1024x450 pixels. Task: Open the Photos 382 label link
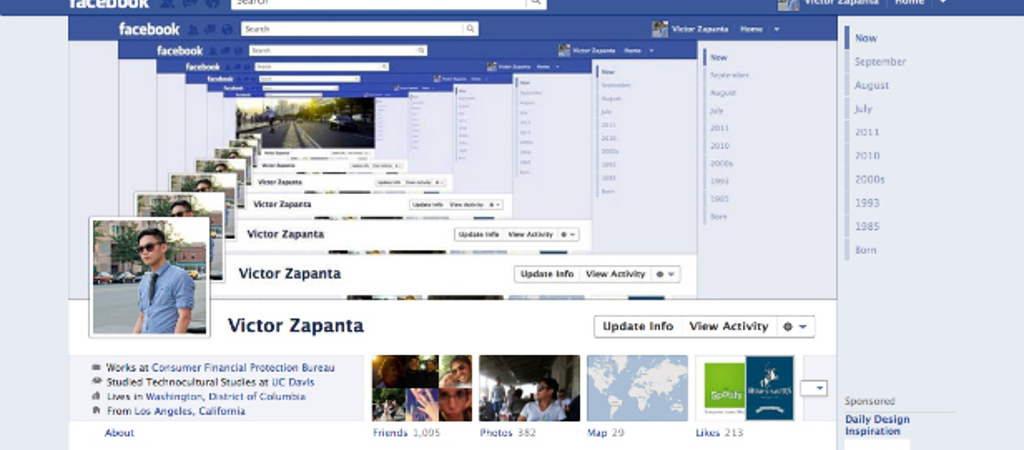506,432
